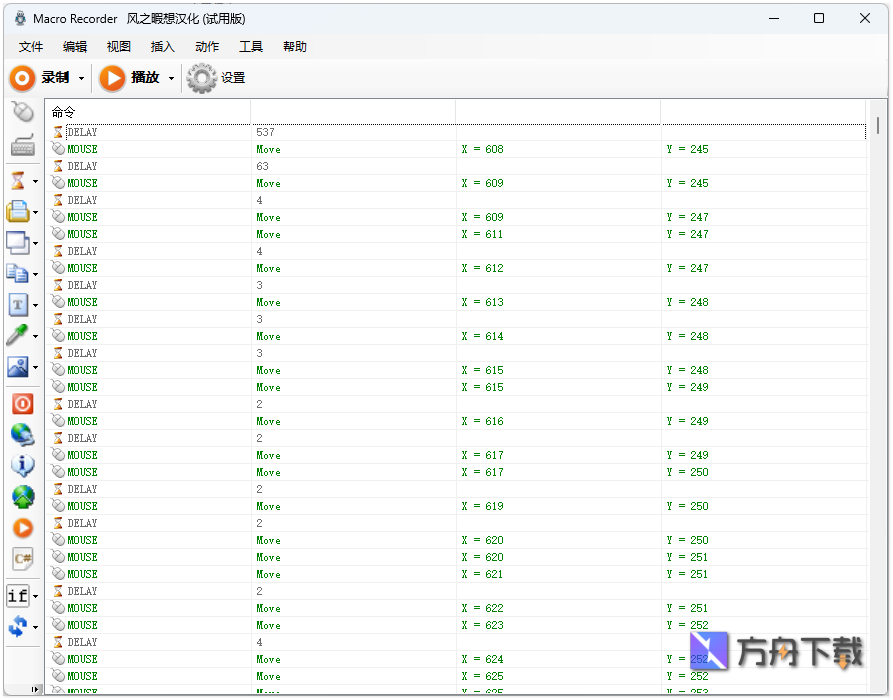Select the image recognition command icon
The width and height of the screenshot is (893, 700).
(20, 367)
